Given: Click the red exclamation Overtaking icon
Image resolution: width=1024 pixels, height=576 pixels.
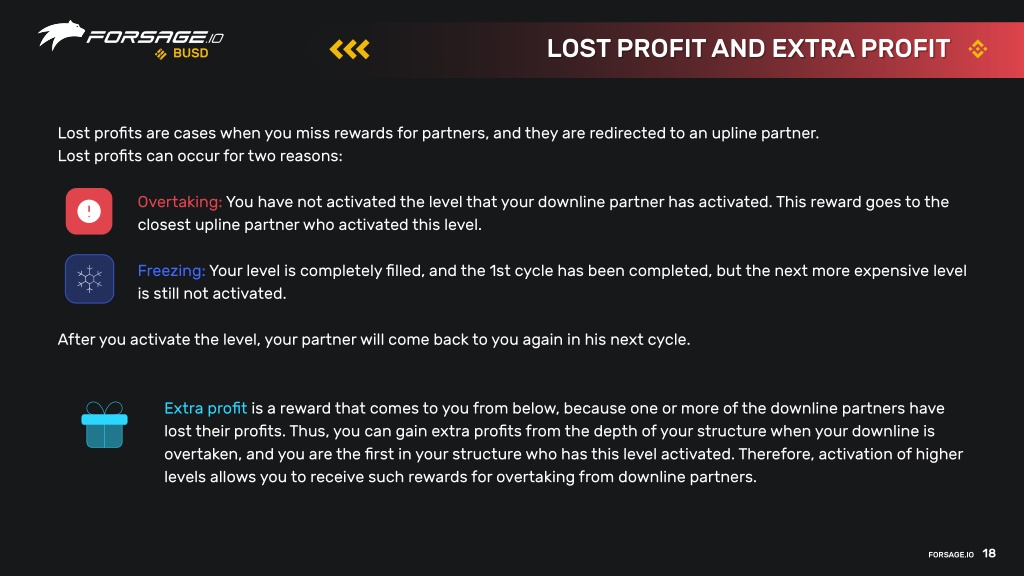Looking at the screenshot, I should (89, 212).
